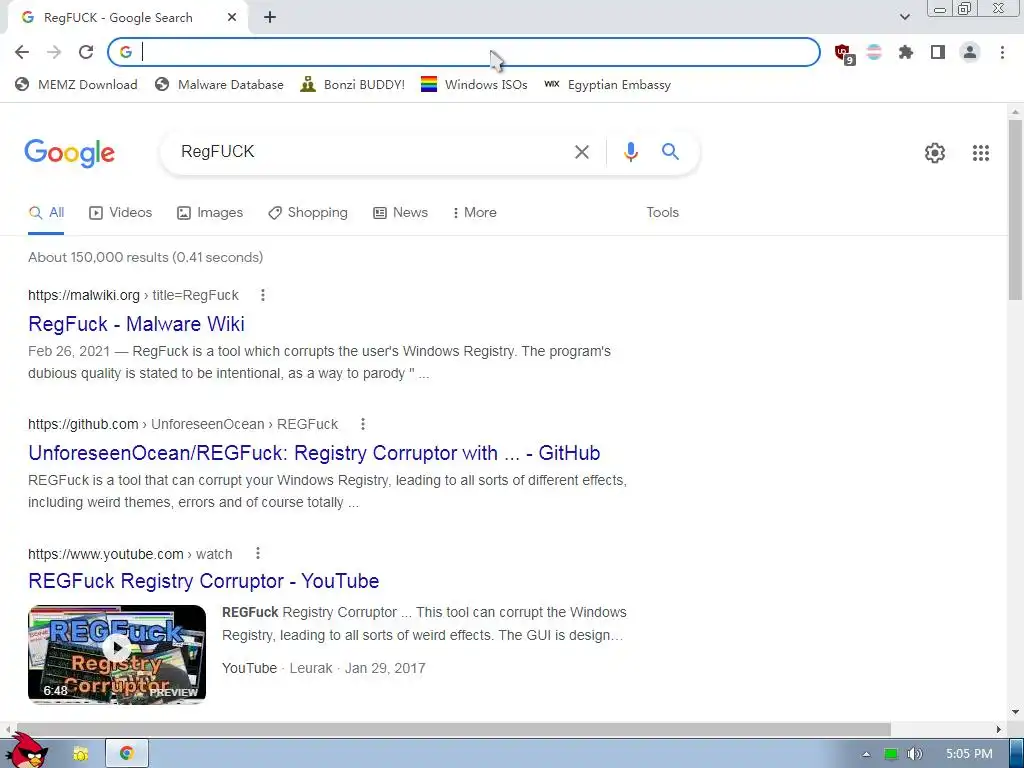The width and height of the screenshot is (1024, 768).
Task: Click the green tray icon
Action: pyautogui.click(x=891, y=754)
